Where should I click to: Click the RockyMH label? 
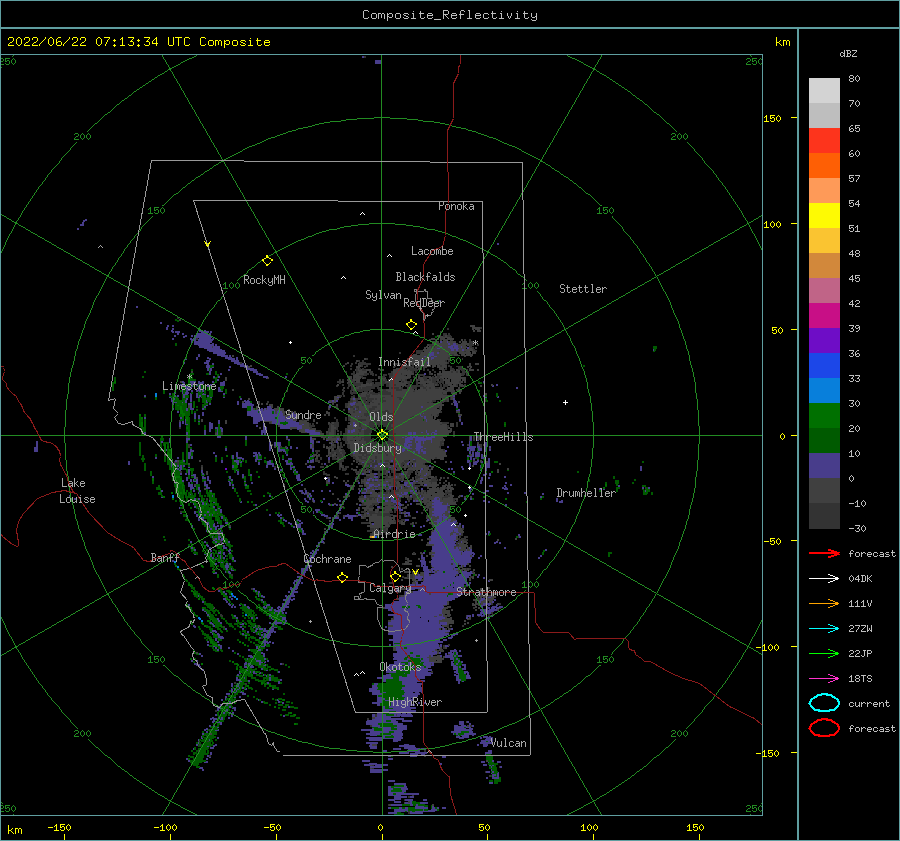click(264, 280)
